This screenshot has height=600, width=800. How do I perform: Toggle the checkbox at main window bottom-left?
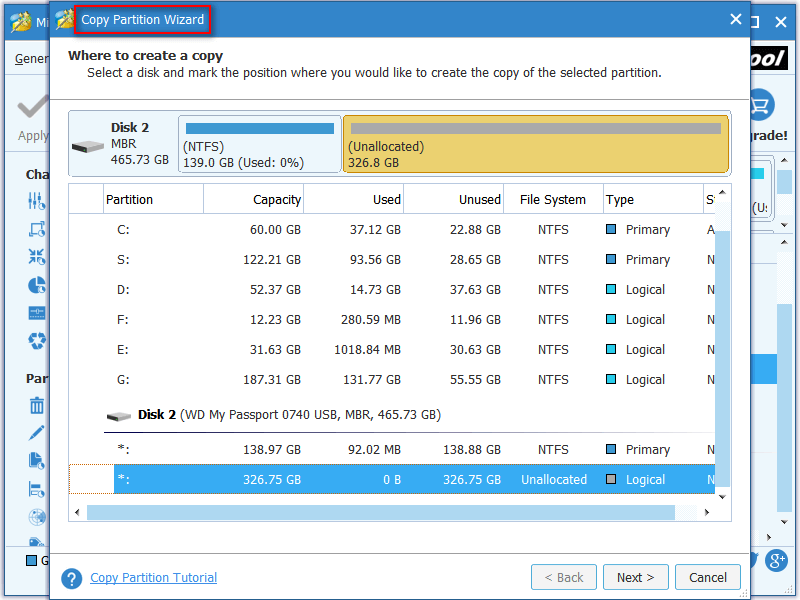pyautogui.click(x=31, y=561)
